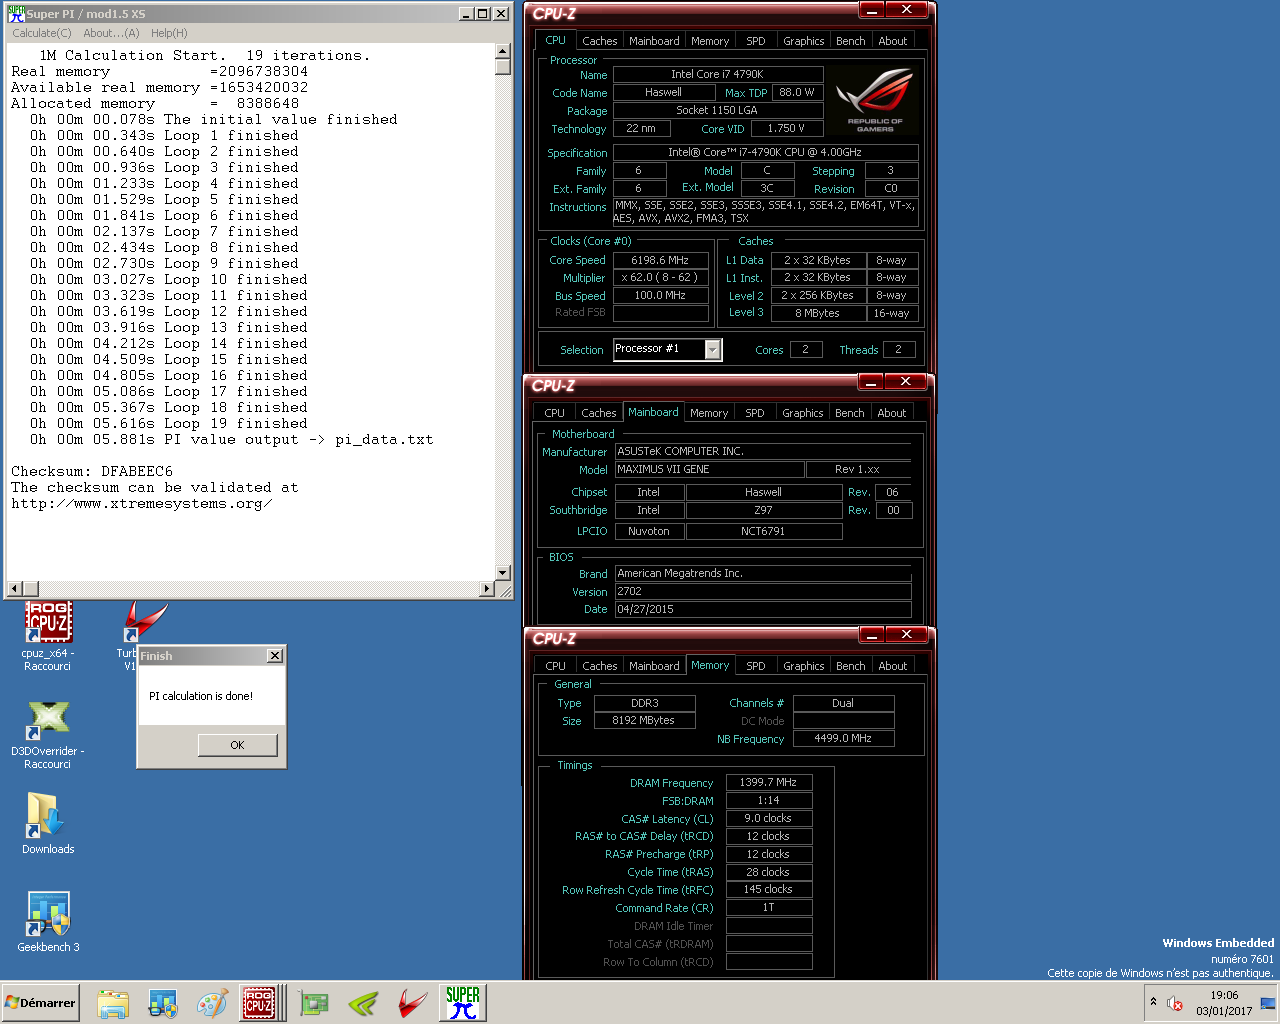Go to About tab in bottom CPU-Z window

pos(893,666)
